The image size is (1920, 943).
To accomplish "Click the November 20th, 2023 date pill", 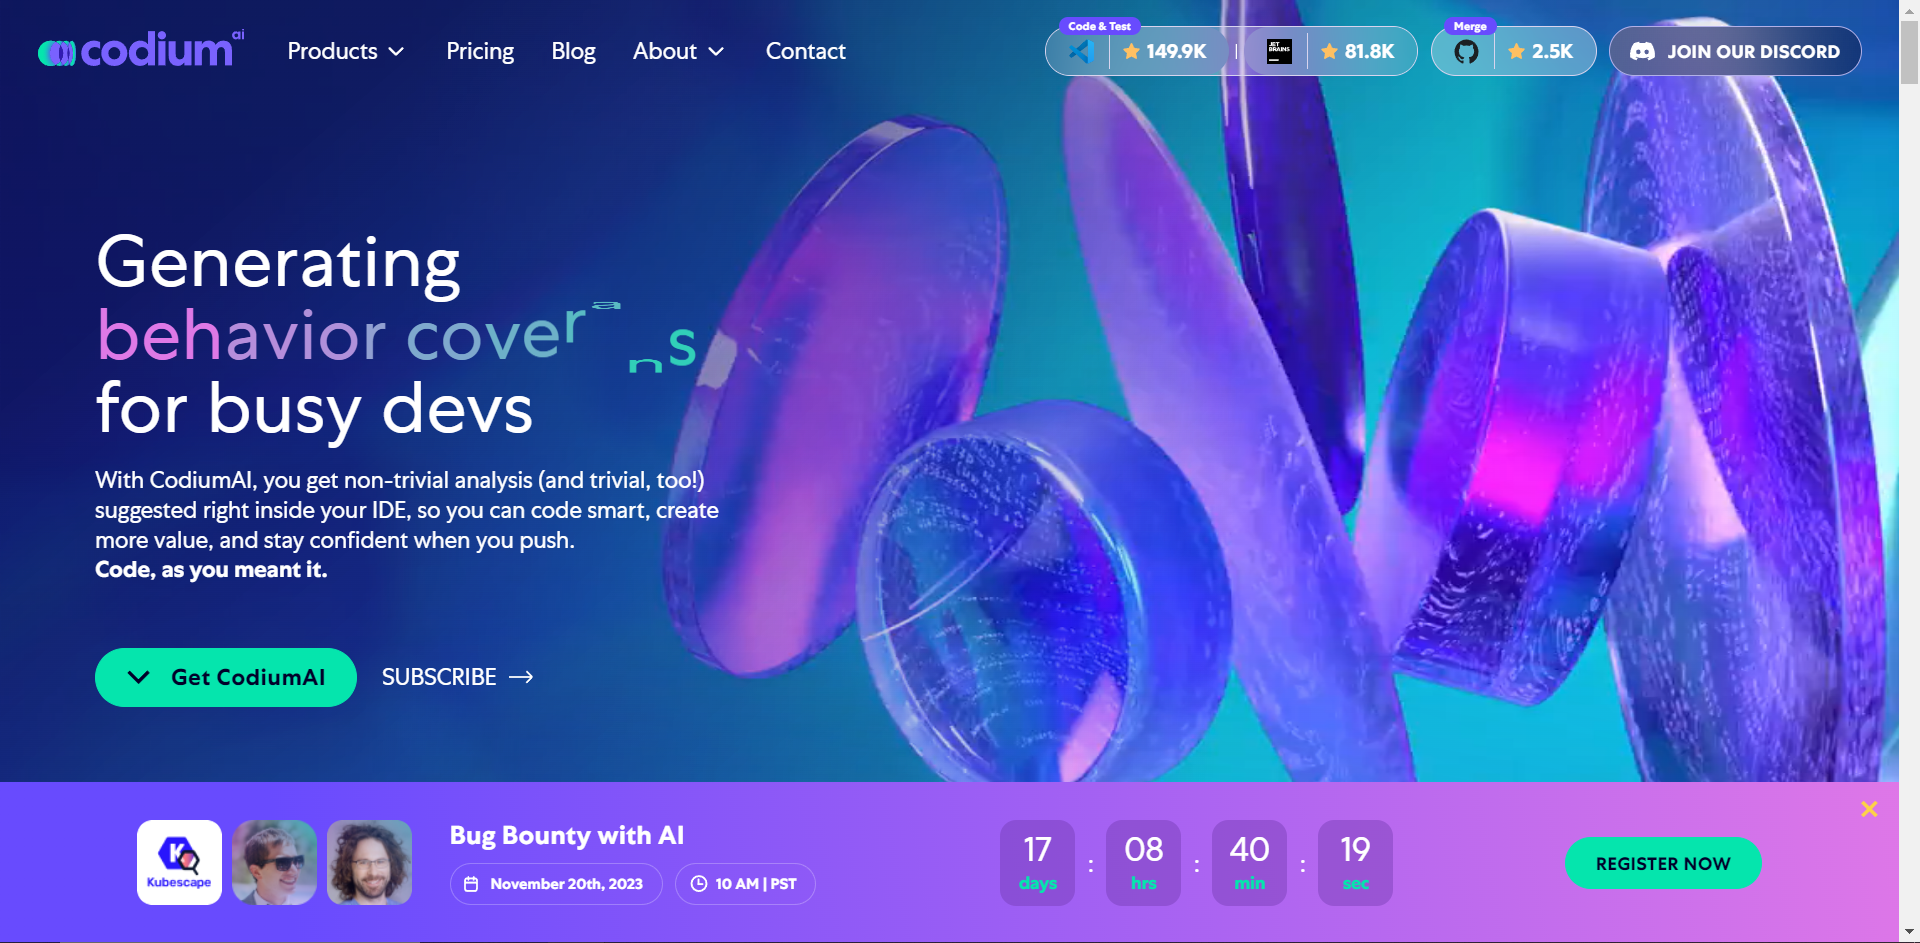I will pos(556,884).
